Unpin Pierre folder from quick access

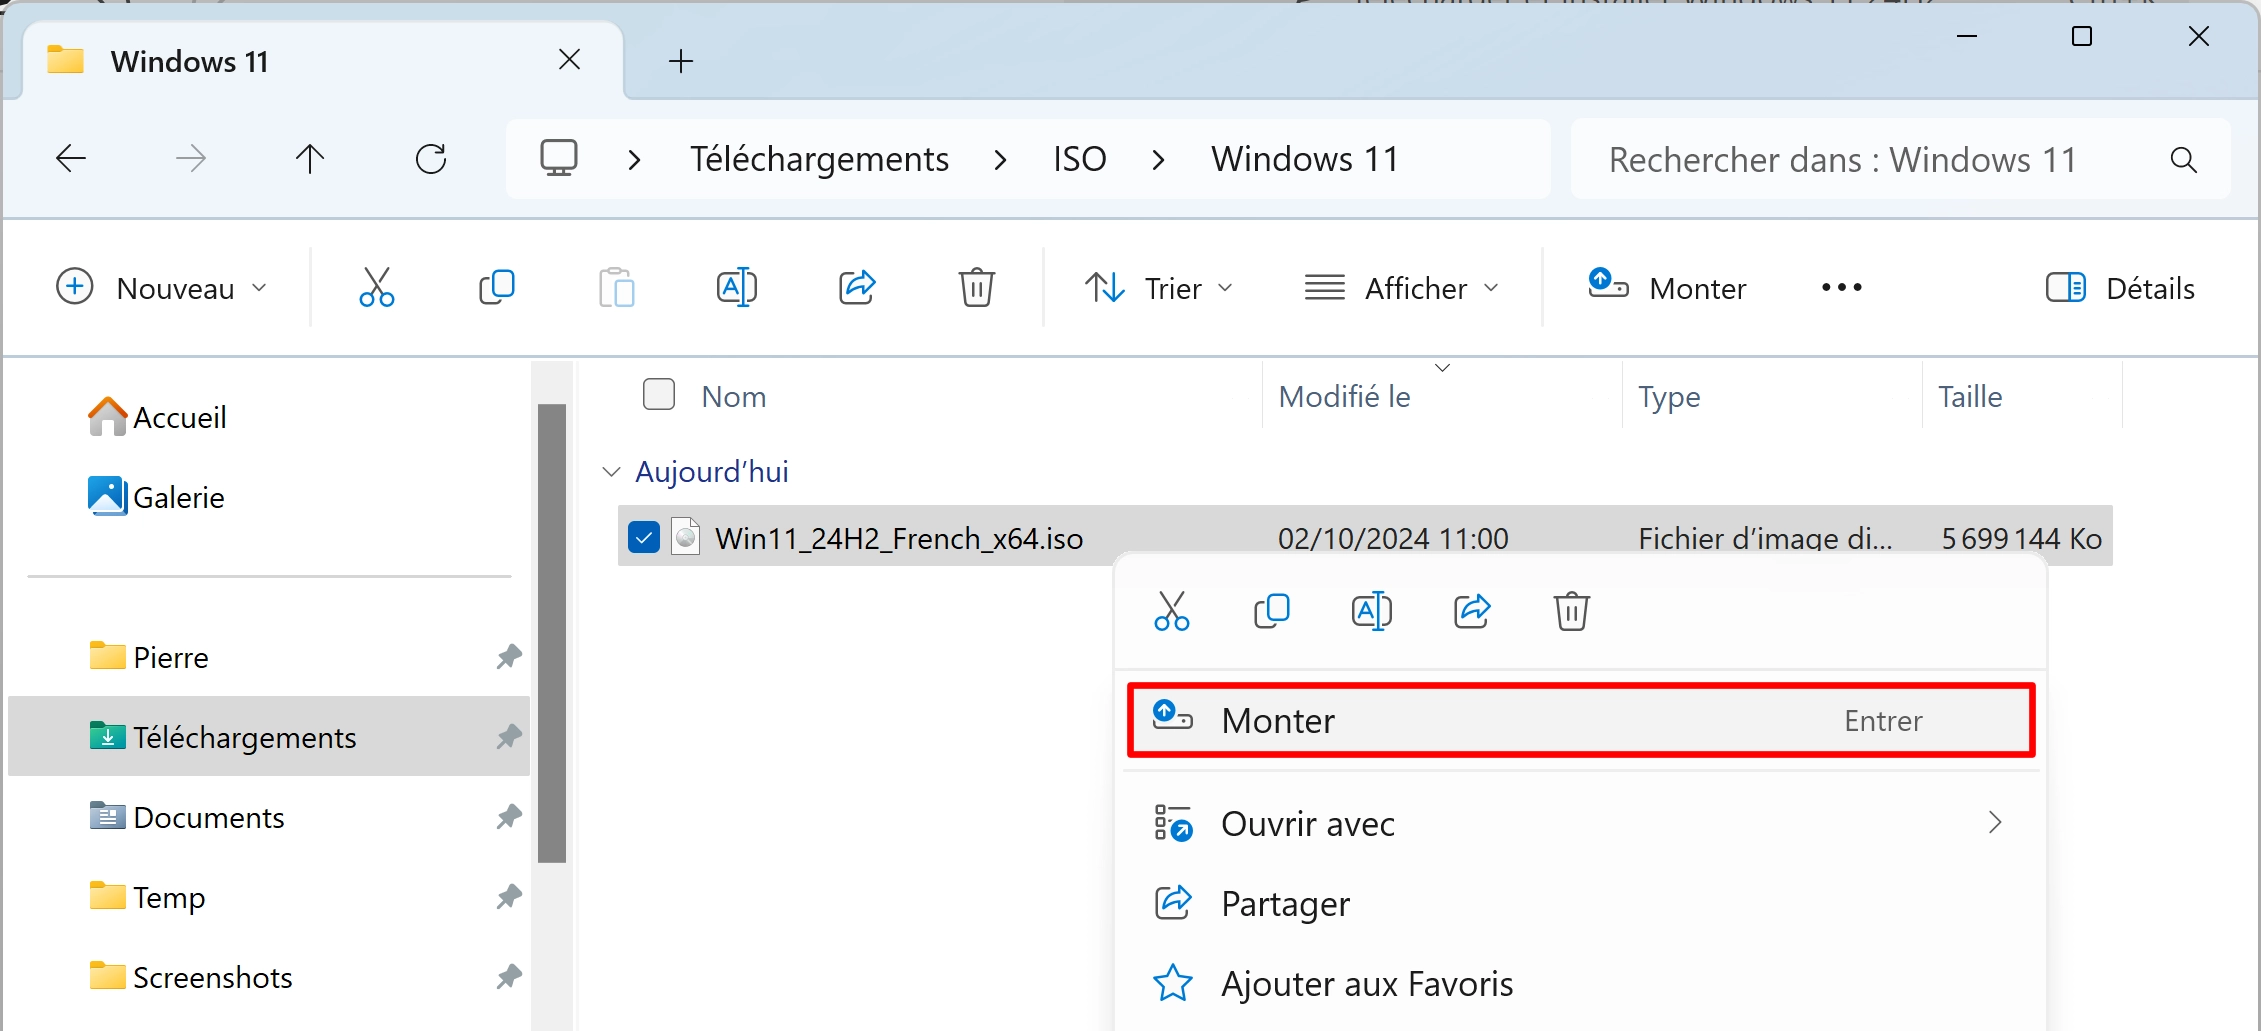point(509,657)
